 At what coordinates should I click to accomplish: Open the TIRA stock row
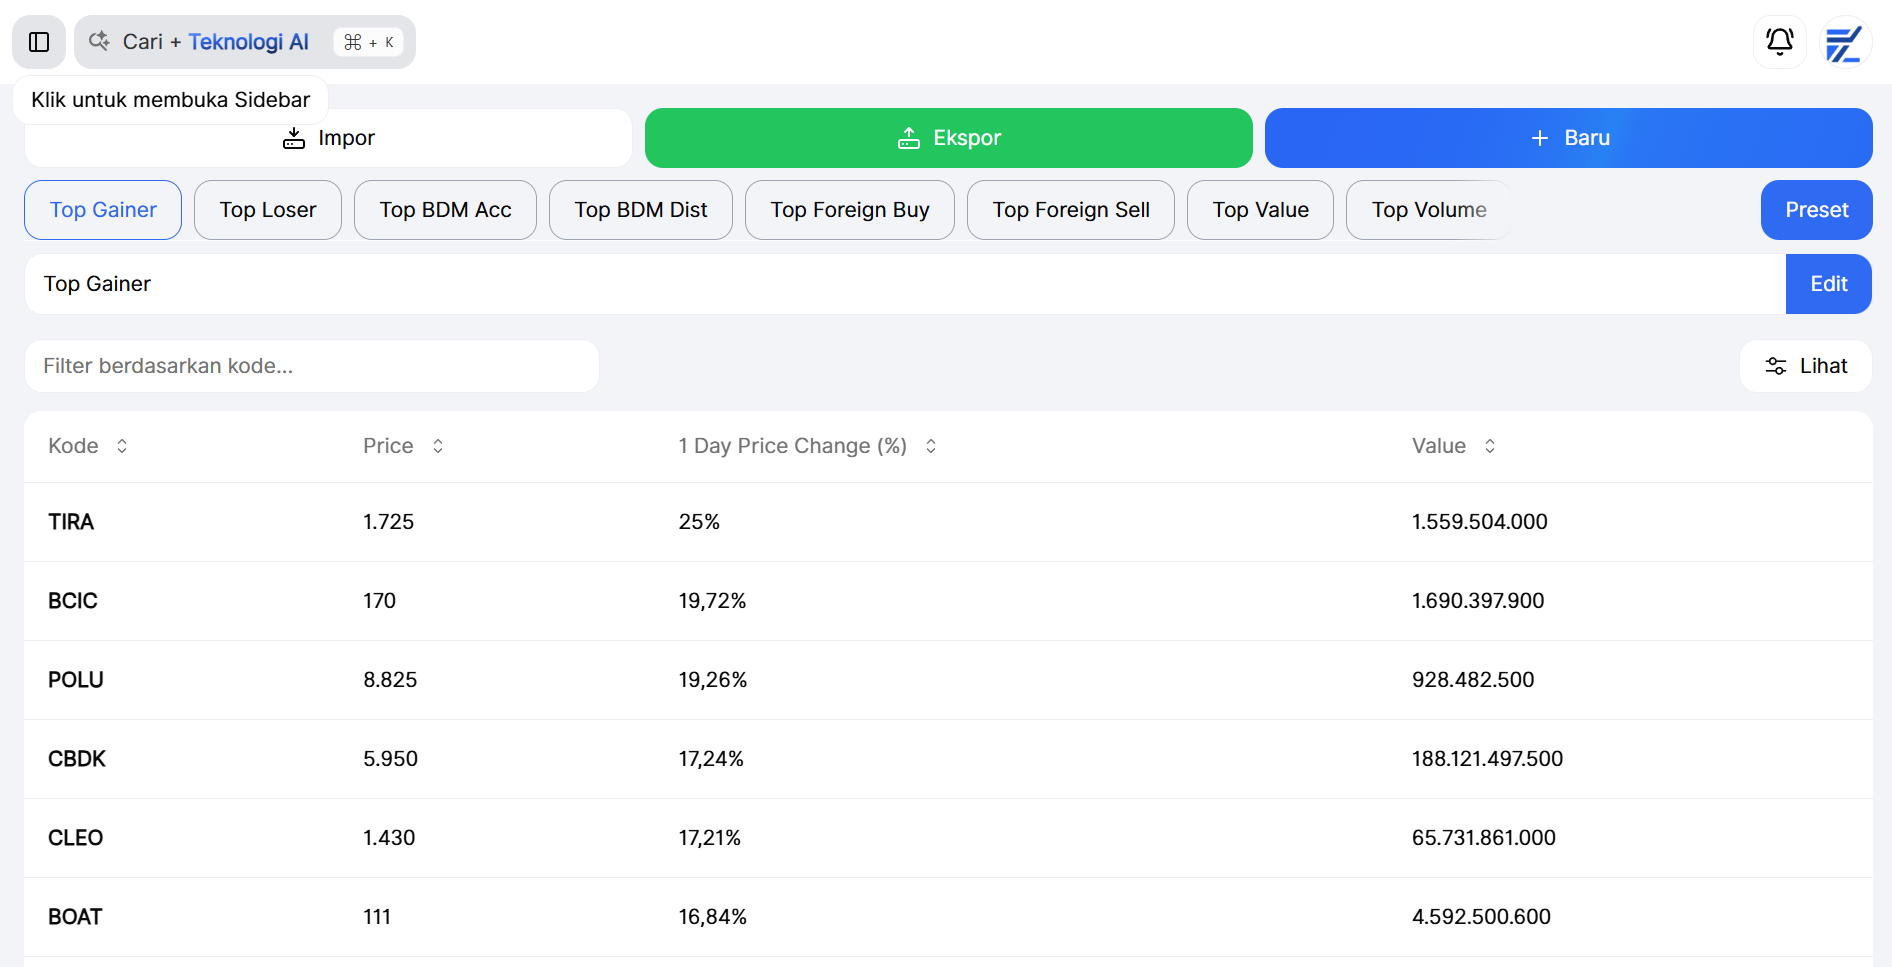click(x=71, y=522)
